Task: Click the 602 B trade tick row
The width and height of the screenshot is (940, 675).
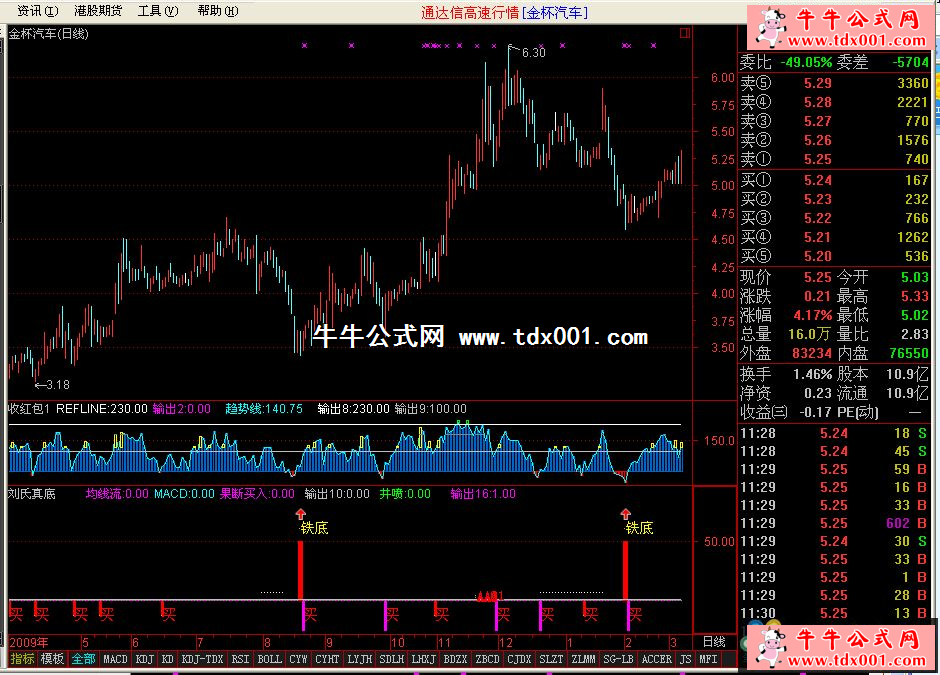Action: tap(834, 523)
